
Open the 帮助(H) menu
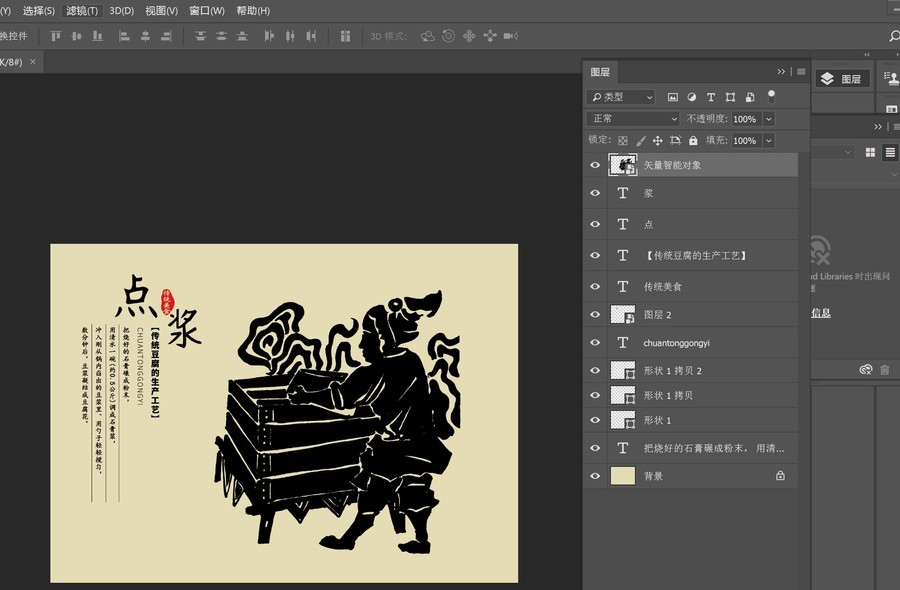253,11
